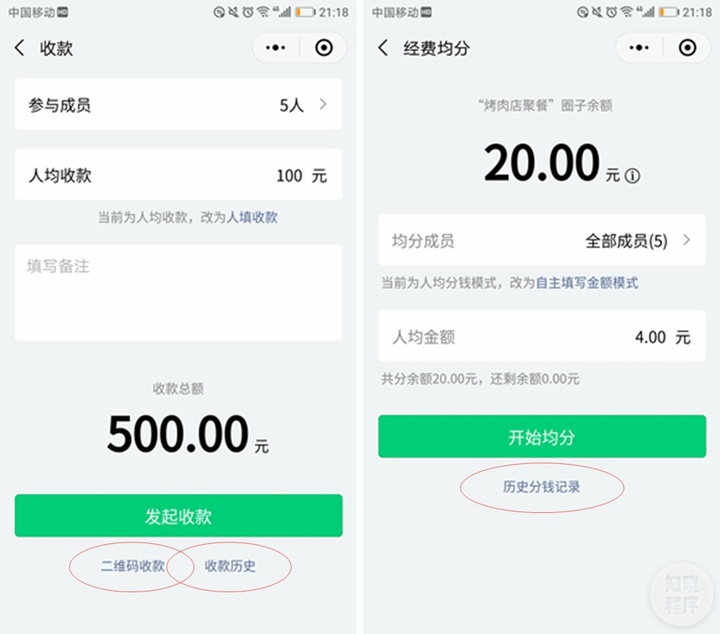Edit the 人均收款 100 元 field
The height and width of the screenshot is (634, 720).
(x=178, y=175)
